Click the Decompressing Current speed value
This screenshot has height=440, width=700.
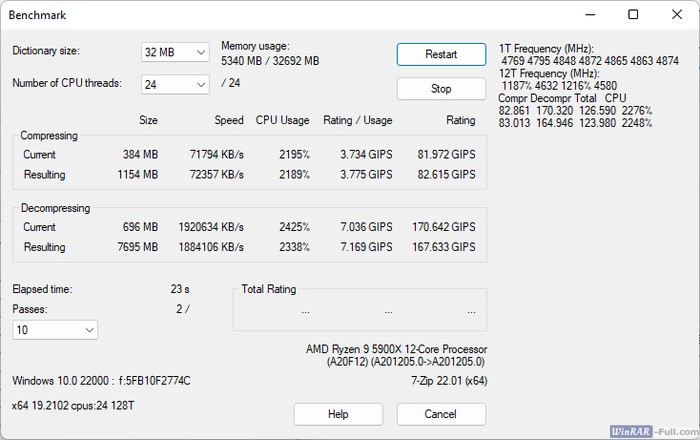pos(210,227)
